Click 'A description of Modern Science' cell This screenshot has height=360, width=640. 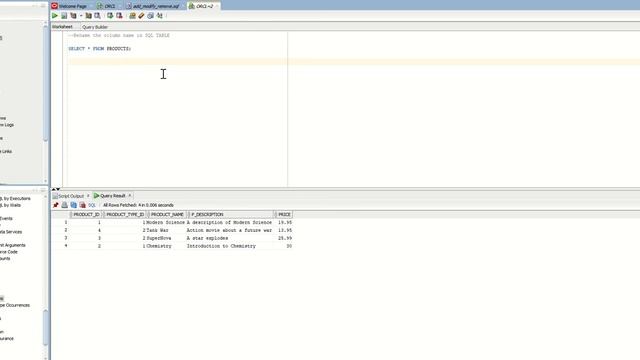pos(229,222)
